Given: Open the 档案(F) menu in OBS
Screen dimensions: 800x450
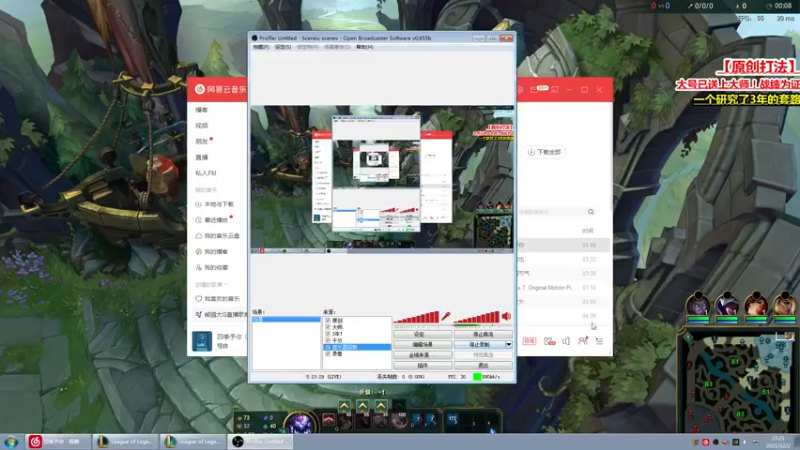Looking at the screenshot, I should coord(261,47).
